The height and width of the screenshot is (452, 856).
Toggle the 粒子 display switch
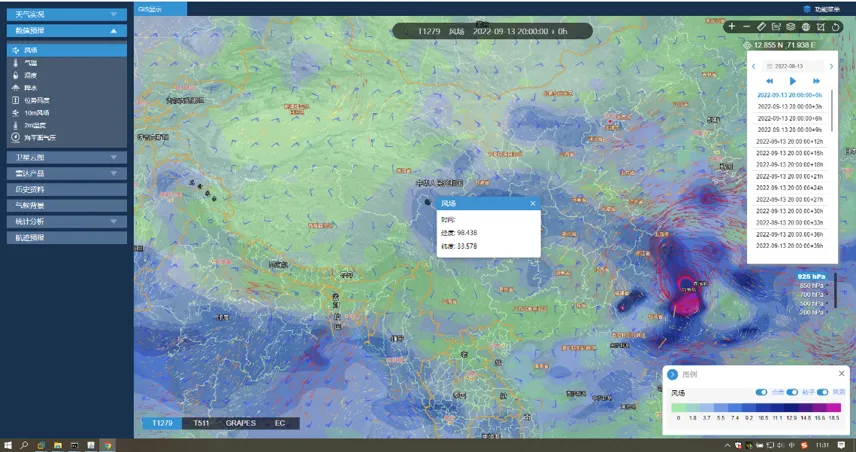pyautogui.click(x=792, y=392)
